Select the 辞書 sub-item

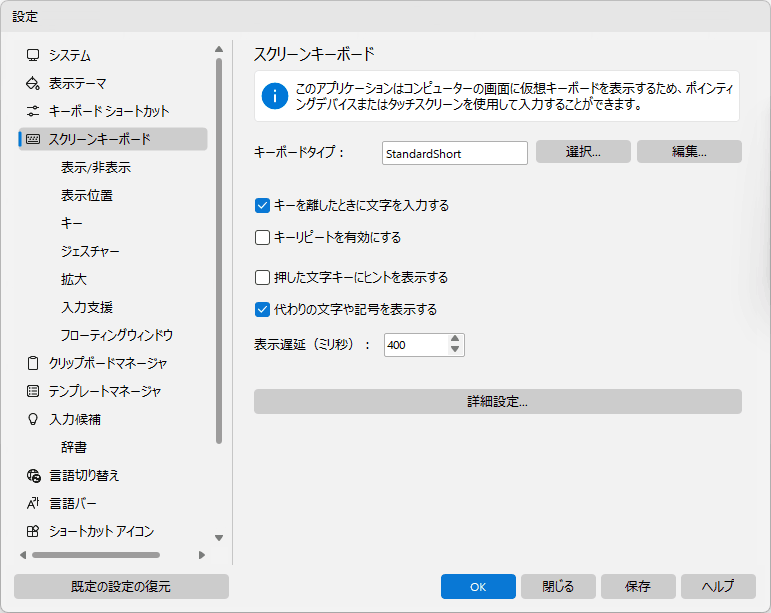[x=74, y=447]
